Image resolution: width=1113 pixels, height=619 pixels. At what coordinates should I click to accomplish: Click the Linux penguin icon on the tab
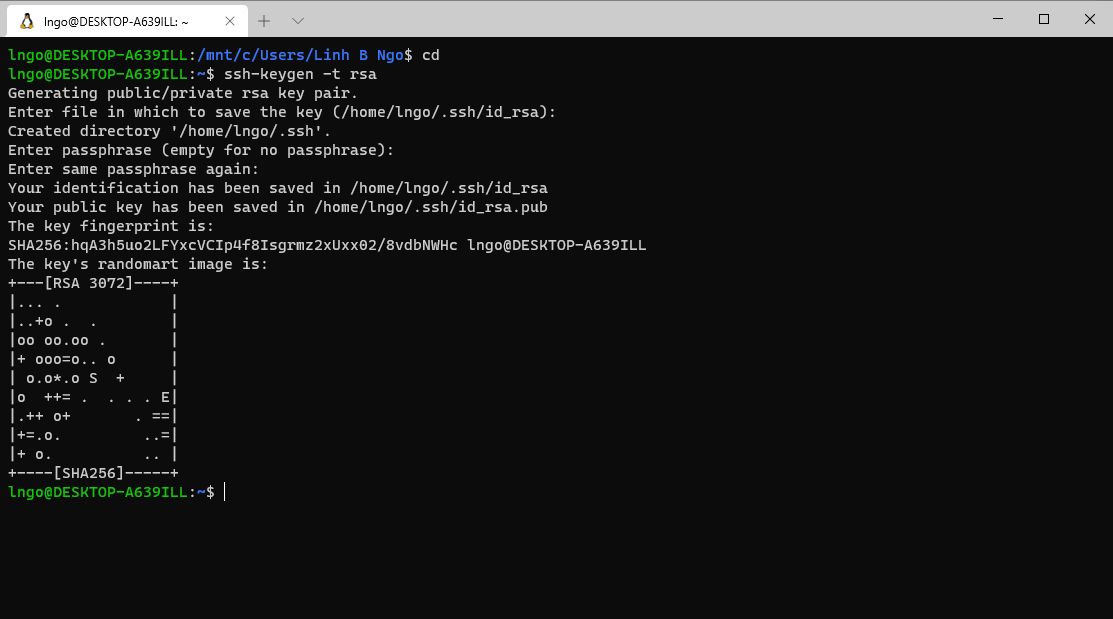click(x=26, y=19)
